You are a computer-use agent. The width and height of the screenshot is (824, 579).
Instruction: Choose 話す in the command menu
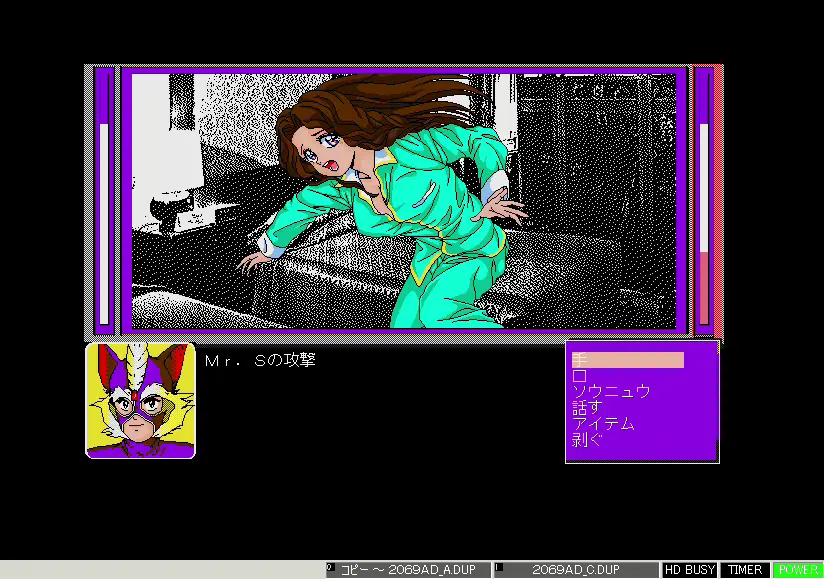coord(587,407)
